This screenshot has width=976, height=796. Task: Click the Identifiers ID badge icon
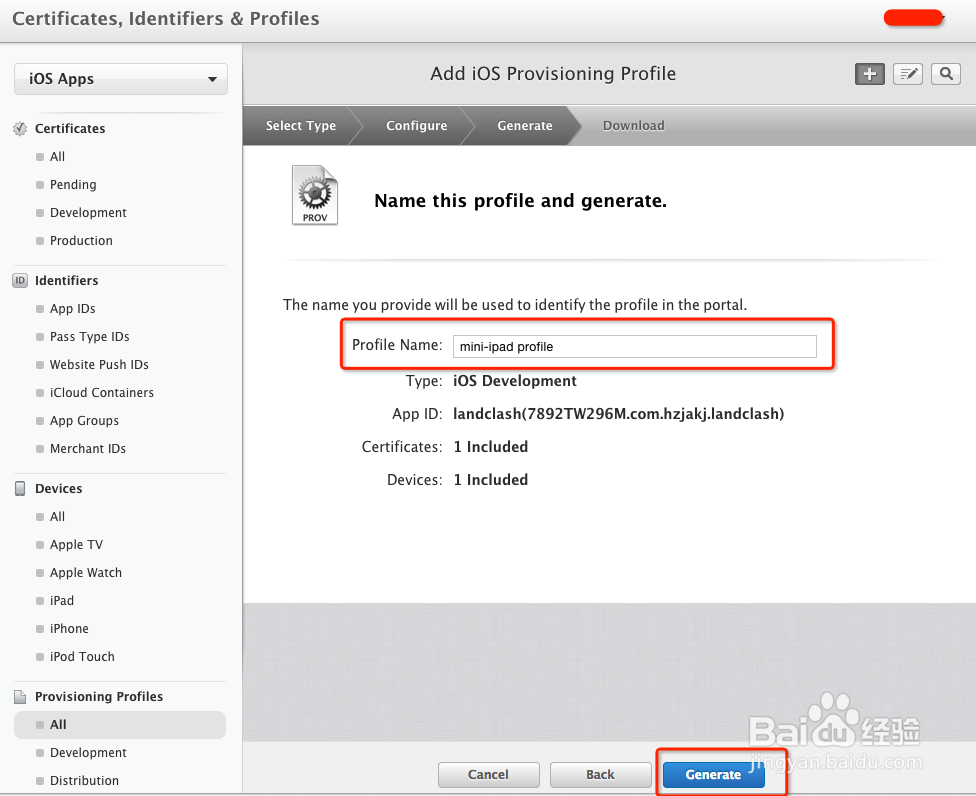(x=20, y=281)
